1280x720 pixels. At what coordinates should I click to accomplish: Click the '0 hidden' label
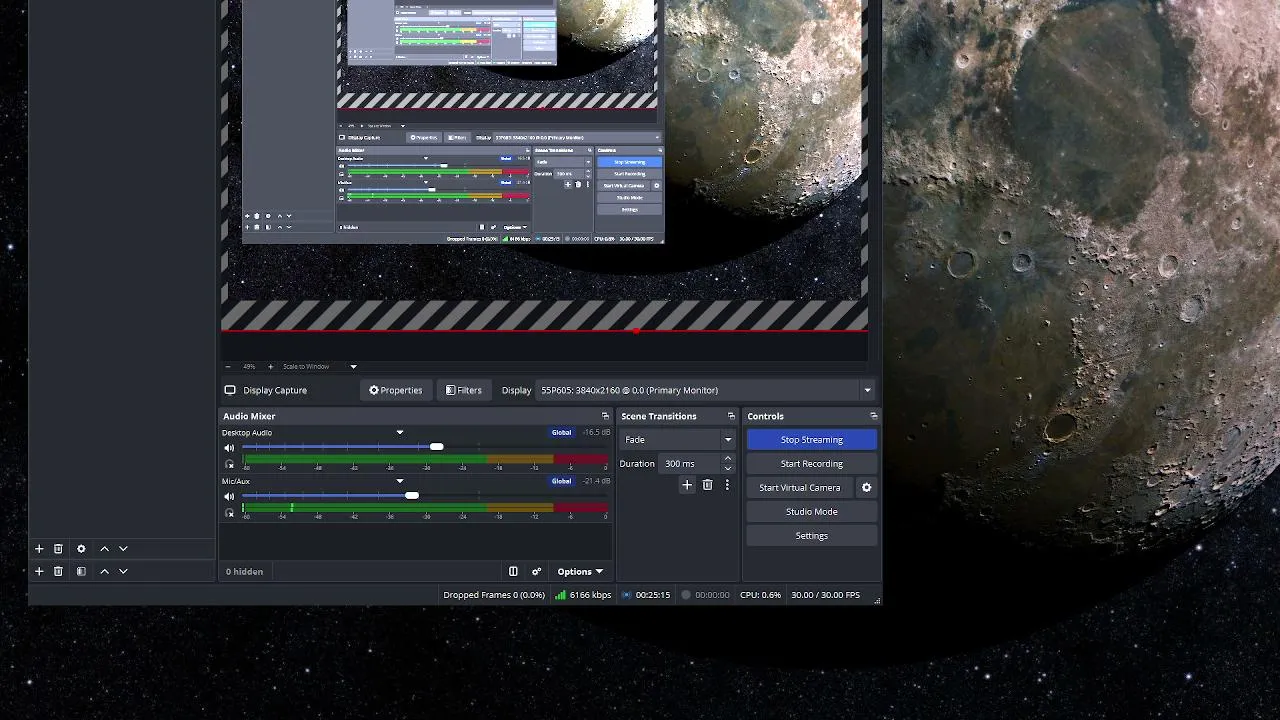(245, 572)
